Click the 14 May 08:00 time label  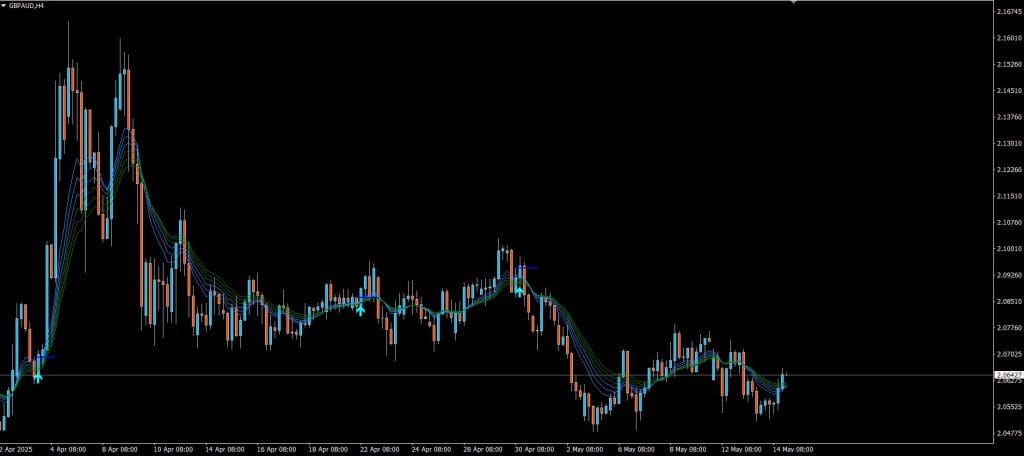[x=795, y=450]
